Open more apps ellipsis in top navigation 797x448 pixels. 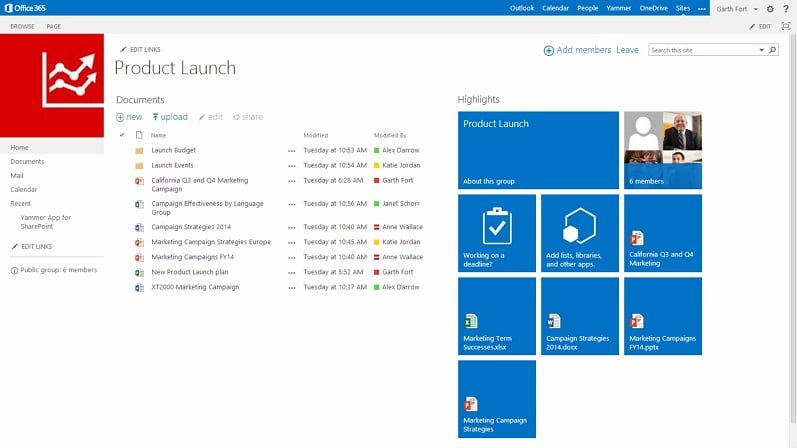click(x=702, y=9)
